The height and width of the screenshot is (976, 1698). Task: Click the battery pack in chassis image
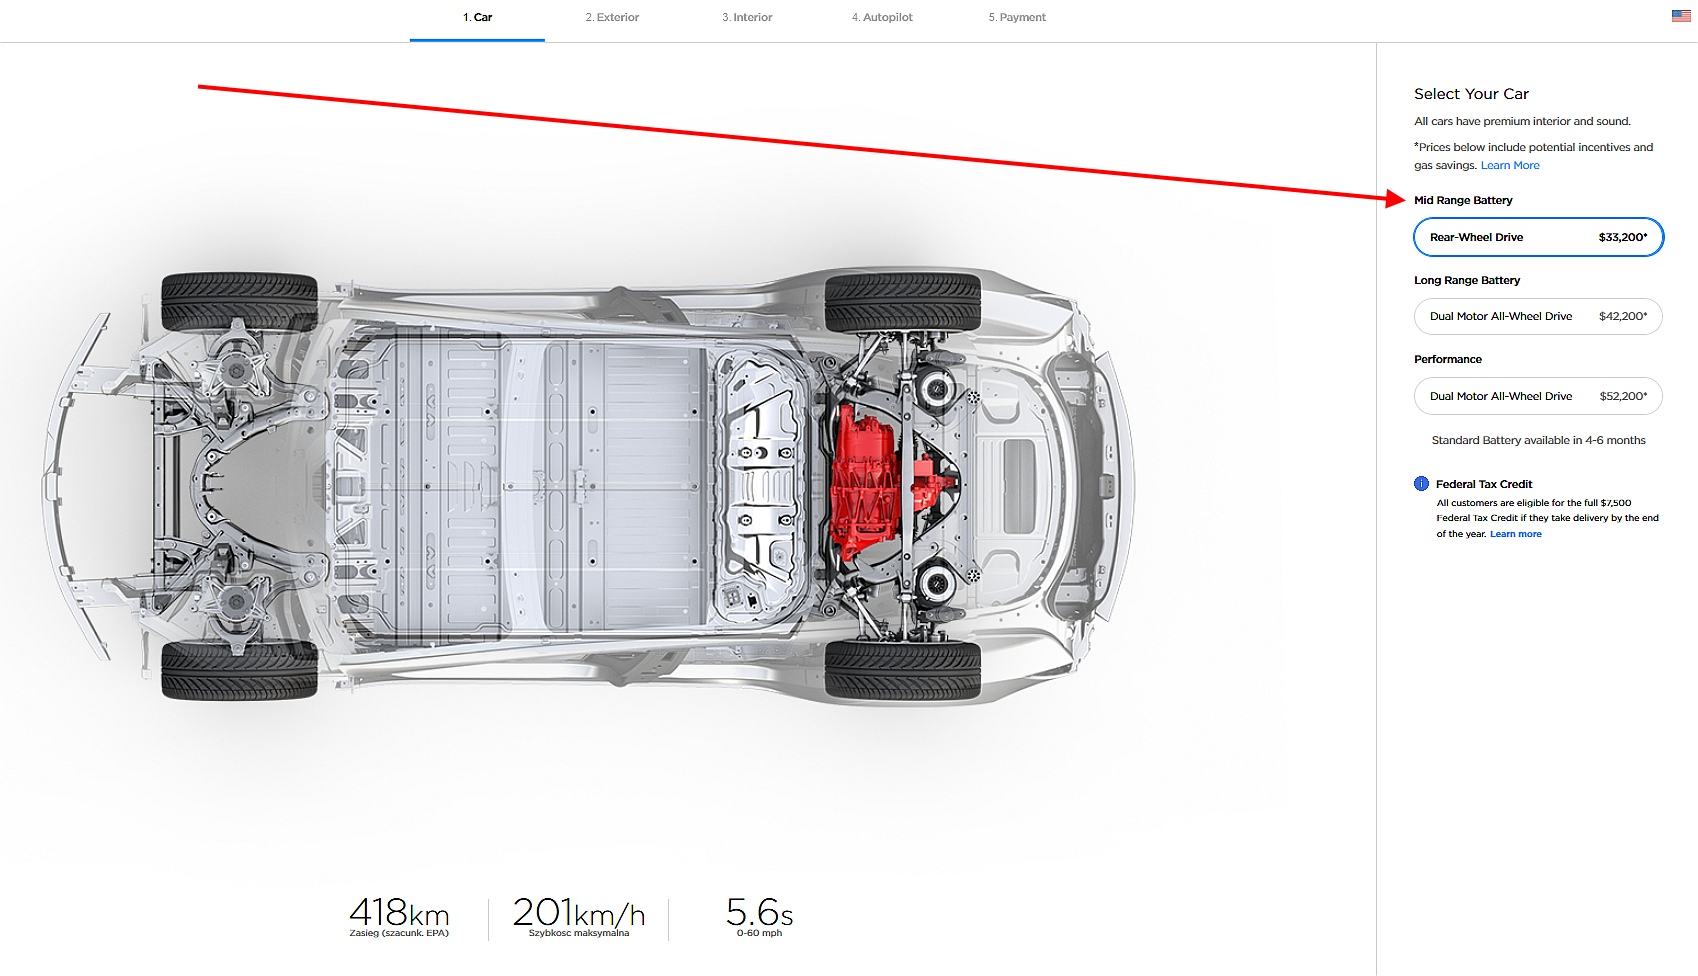520,487
